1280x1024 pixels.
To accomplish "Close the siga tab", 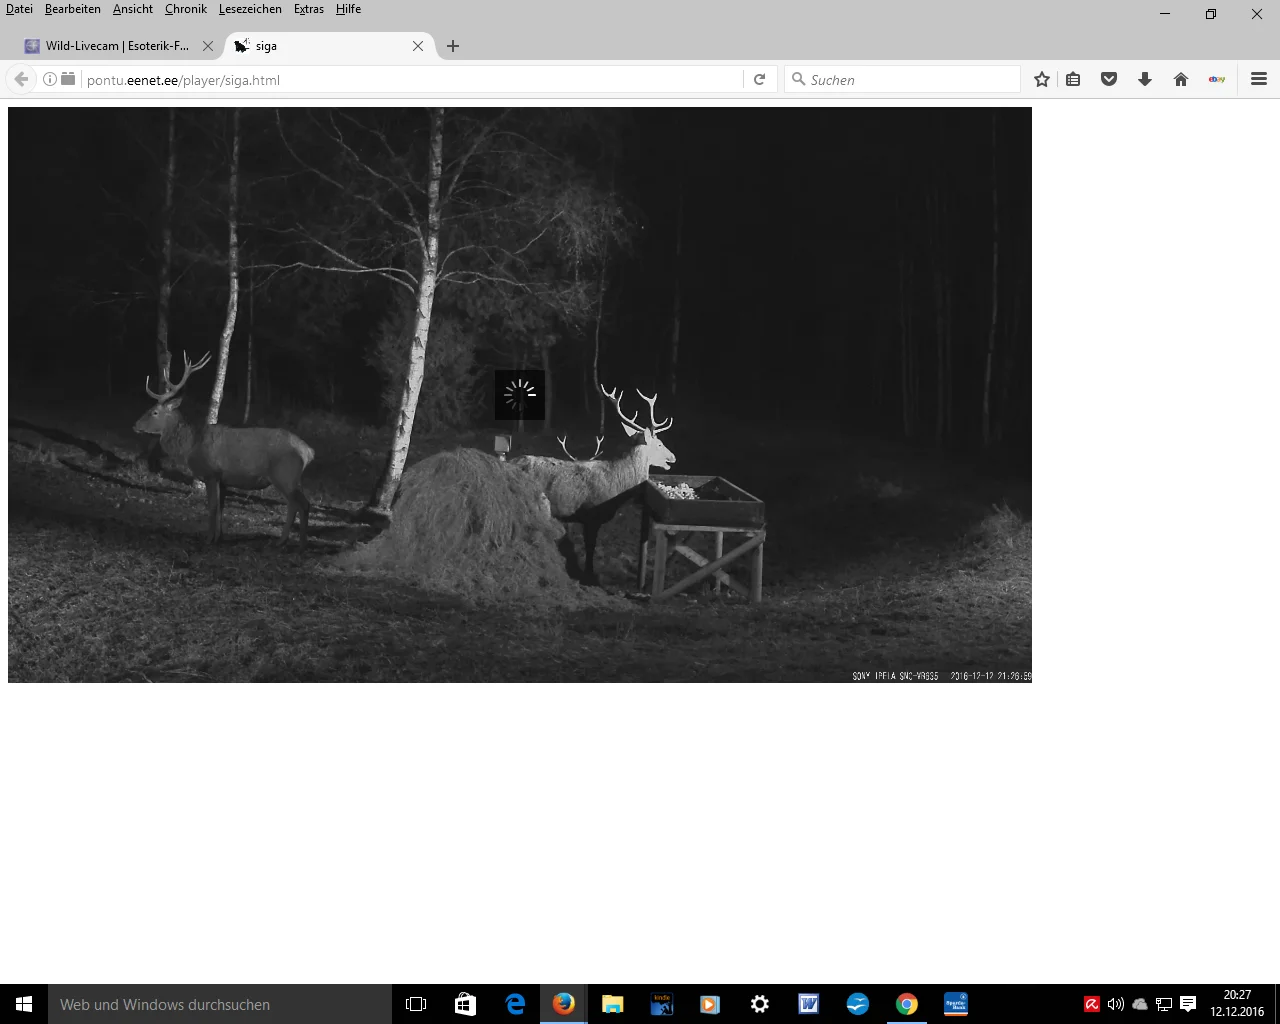I will tap(418, 46).
